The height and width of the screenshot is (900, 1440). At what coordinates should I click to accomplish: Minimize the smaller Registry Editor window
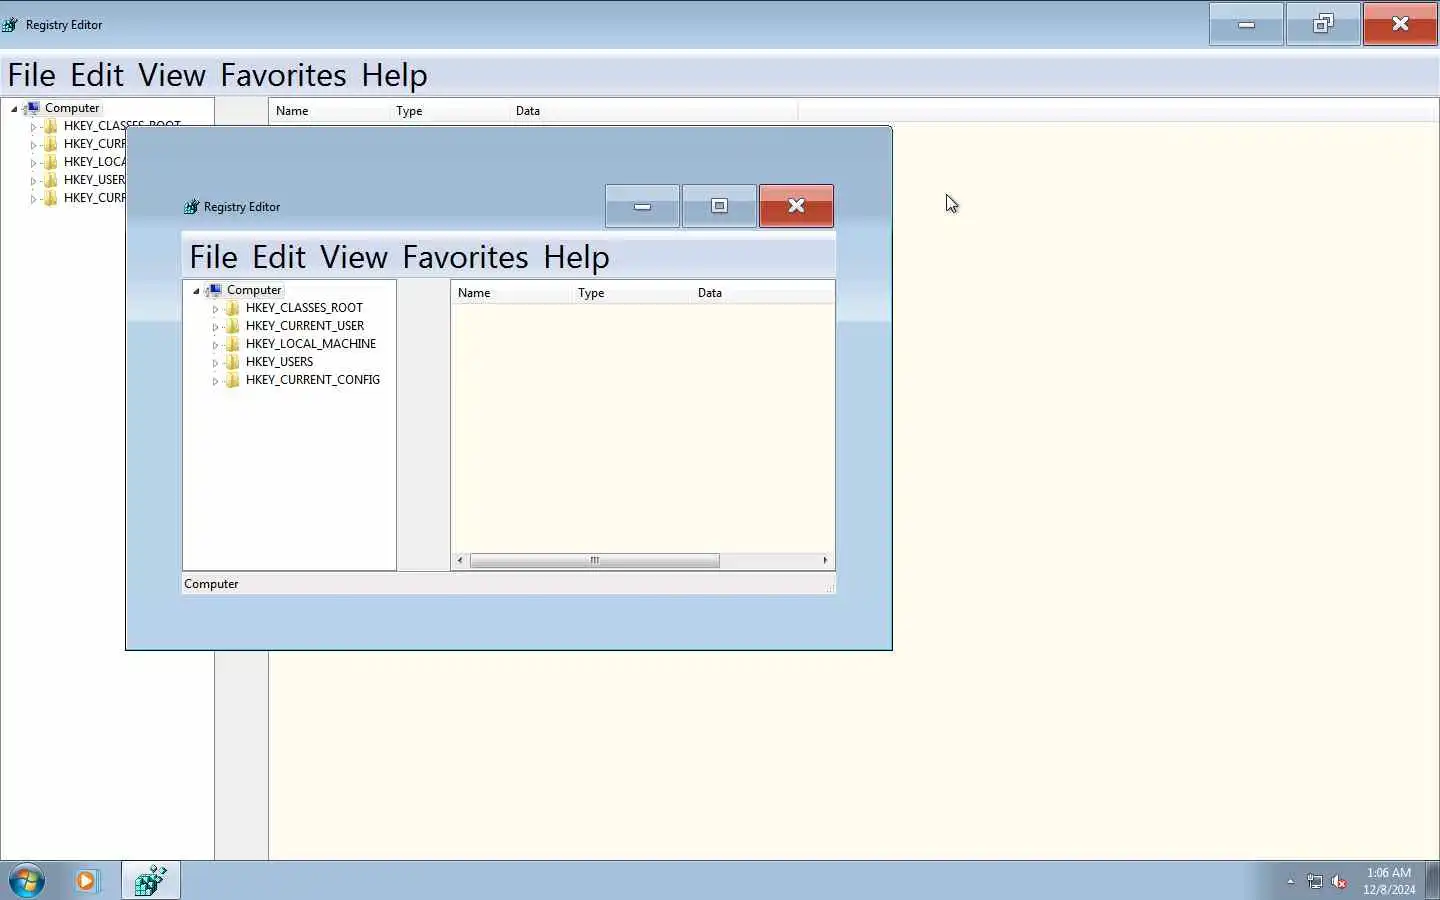click(642, 206)
